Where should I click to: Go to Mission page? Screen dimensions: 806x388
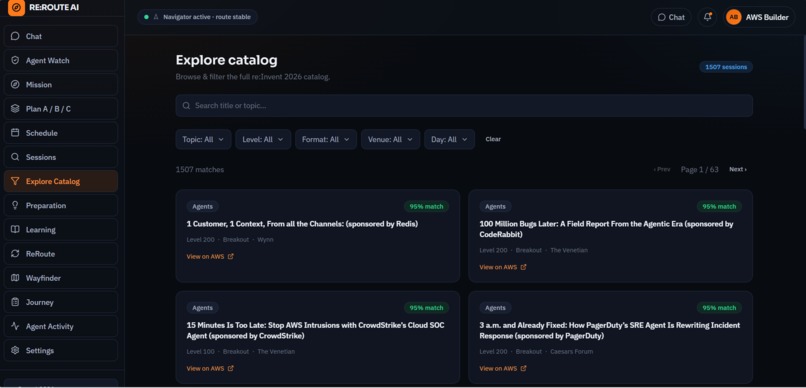click(61, 85)
